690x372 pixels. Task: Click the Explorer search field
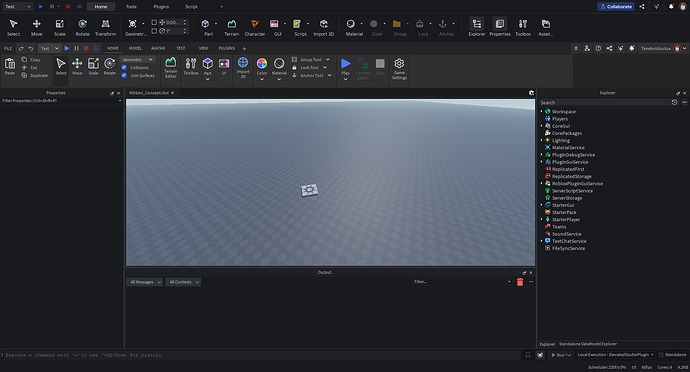pos(604,102)
